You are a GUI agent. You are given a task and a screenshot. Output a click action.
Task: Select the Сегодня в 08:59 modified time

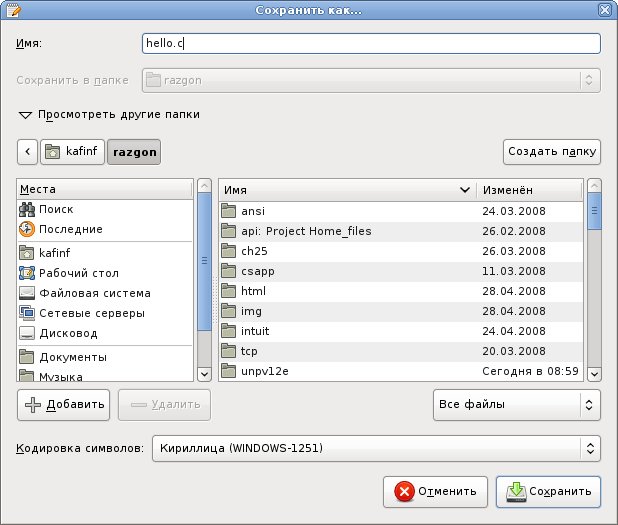click(531, 371)
